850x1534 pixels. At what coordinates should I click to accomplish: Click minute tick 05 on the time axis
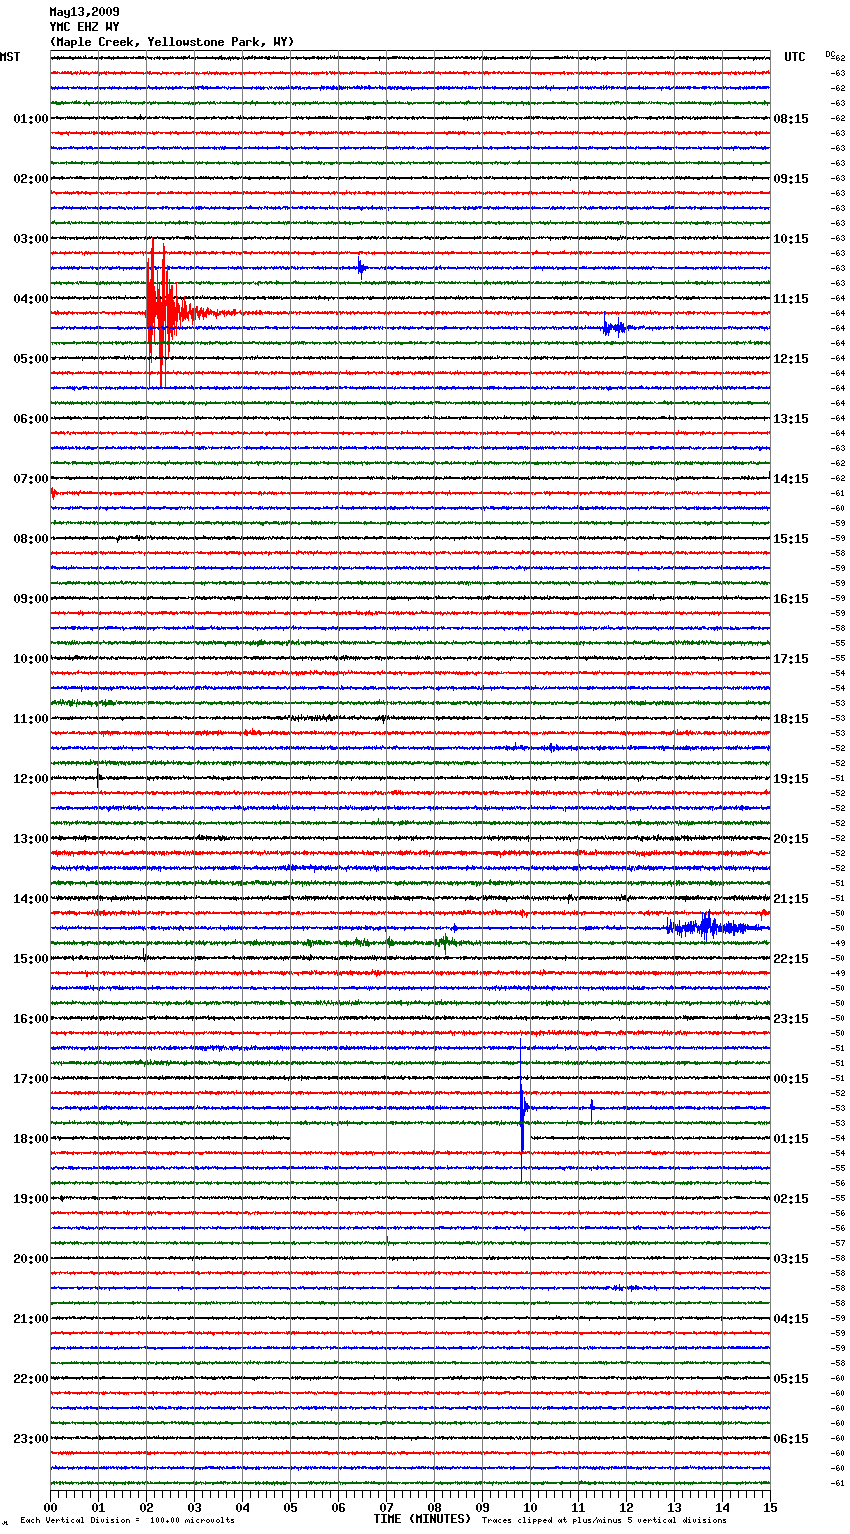[290, 1507]
